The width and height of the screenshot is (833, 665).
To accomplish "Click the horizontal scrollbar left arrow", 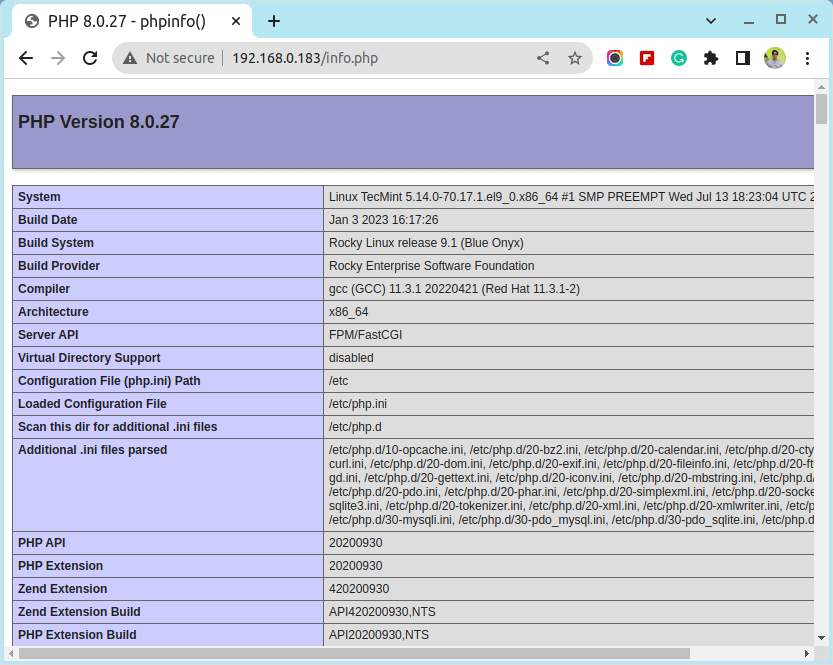I will click(11, 653).
